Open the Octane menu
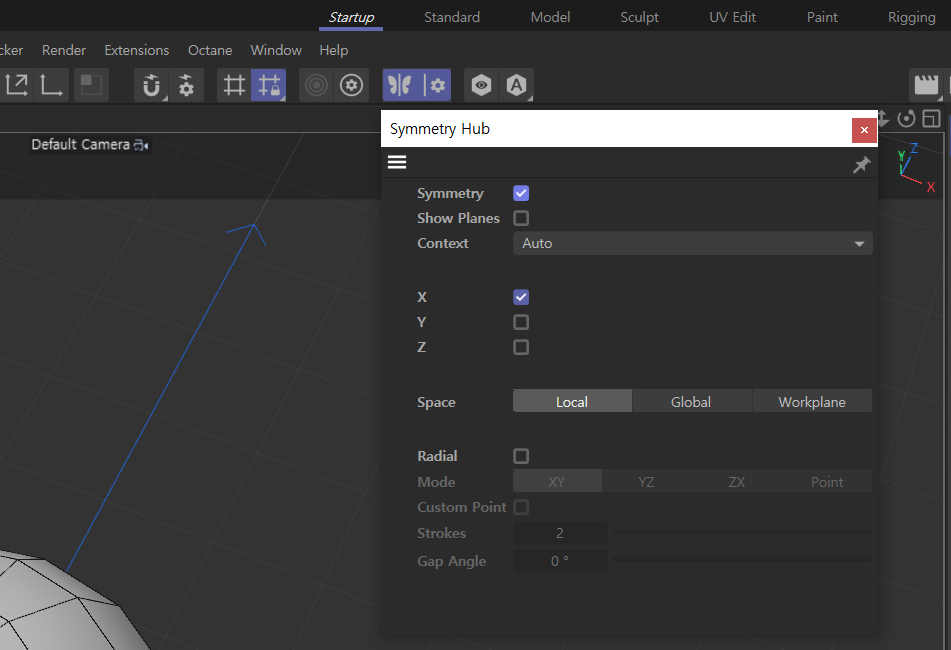Image resolution: width=951 pixels, height=650 pixels. [x=210, y=50]
